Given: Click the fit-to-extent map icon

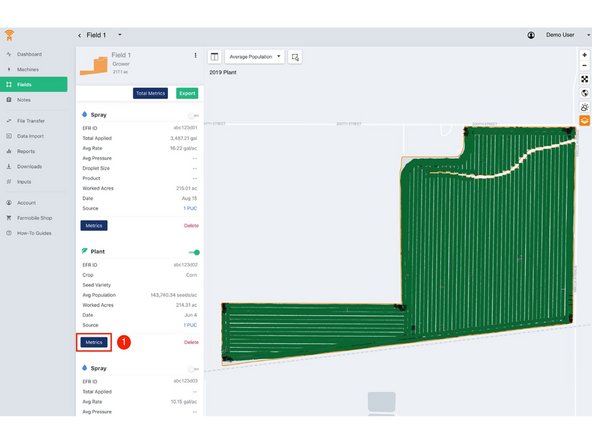Looking at the screenshot, I should pos(584,79).
